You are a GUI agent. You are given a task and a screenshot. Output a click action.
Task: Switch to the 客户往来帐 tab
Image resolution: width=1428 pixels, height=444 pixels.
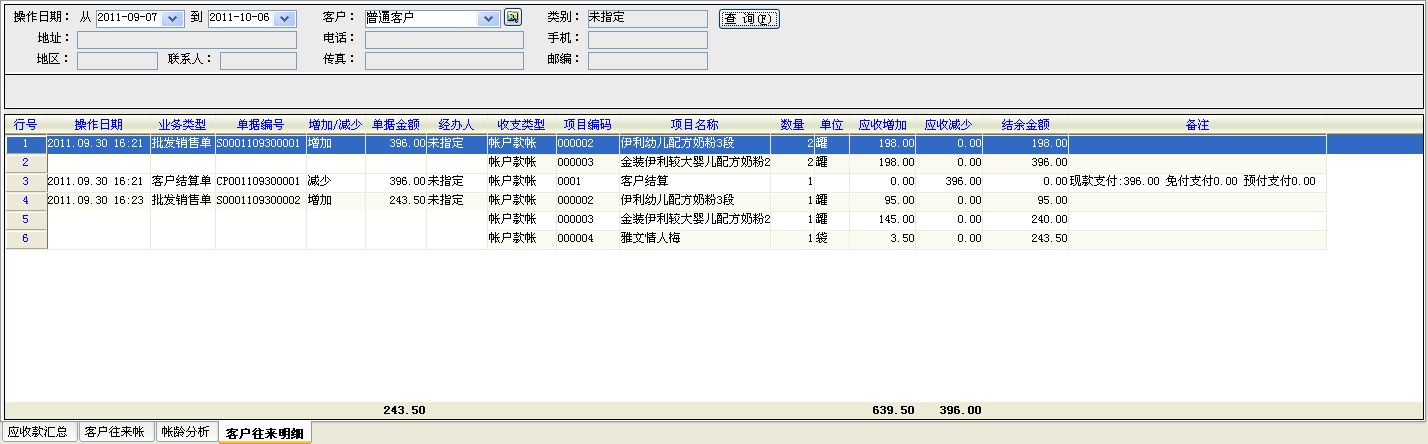pyautogui.click(x=115, y=432)
